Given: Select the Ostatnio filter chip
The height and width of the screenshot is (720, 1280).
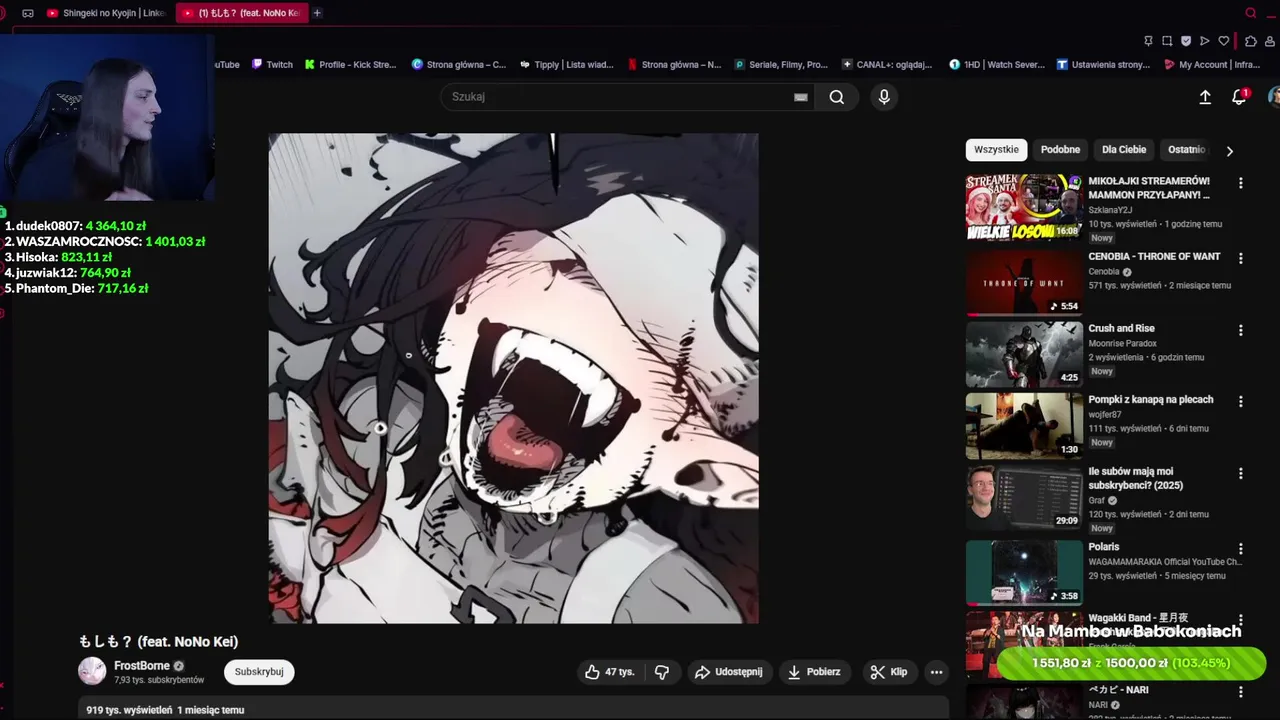Looking at the screenshot, I should (x=1186, y=150).
